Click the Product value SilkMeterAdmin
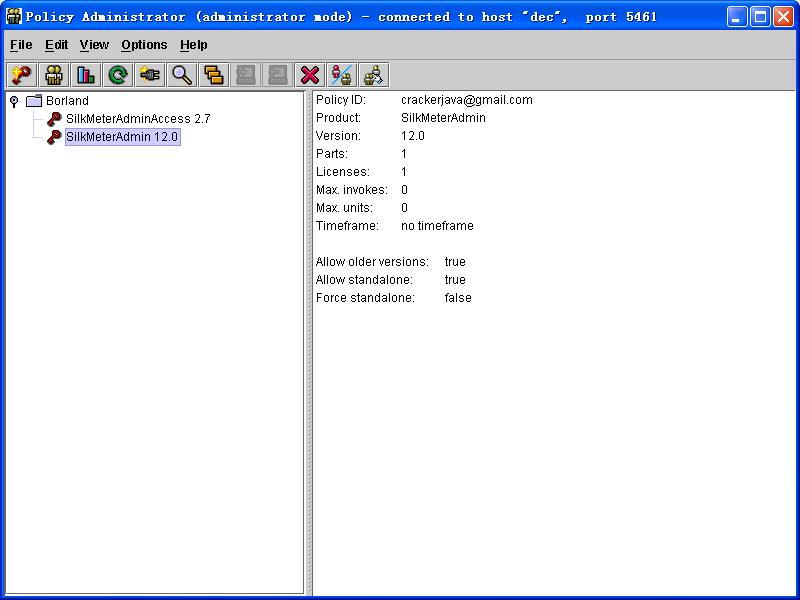Screen dimensions: 800x600 point(443,118)
